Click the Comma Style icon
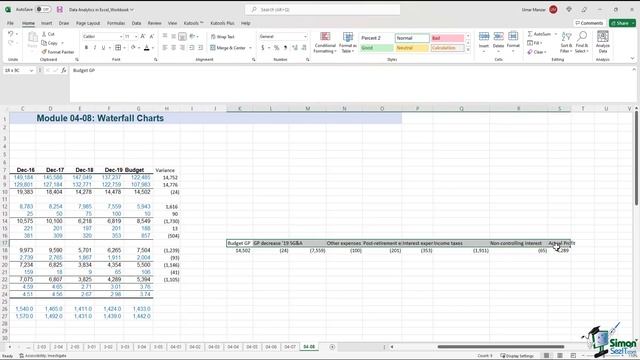 pyautogui.click(x=285, y=48)
